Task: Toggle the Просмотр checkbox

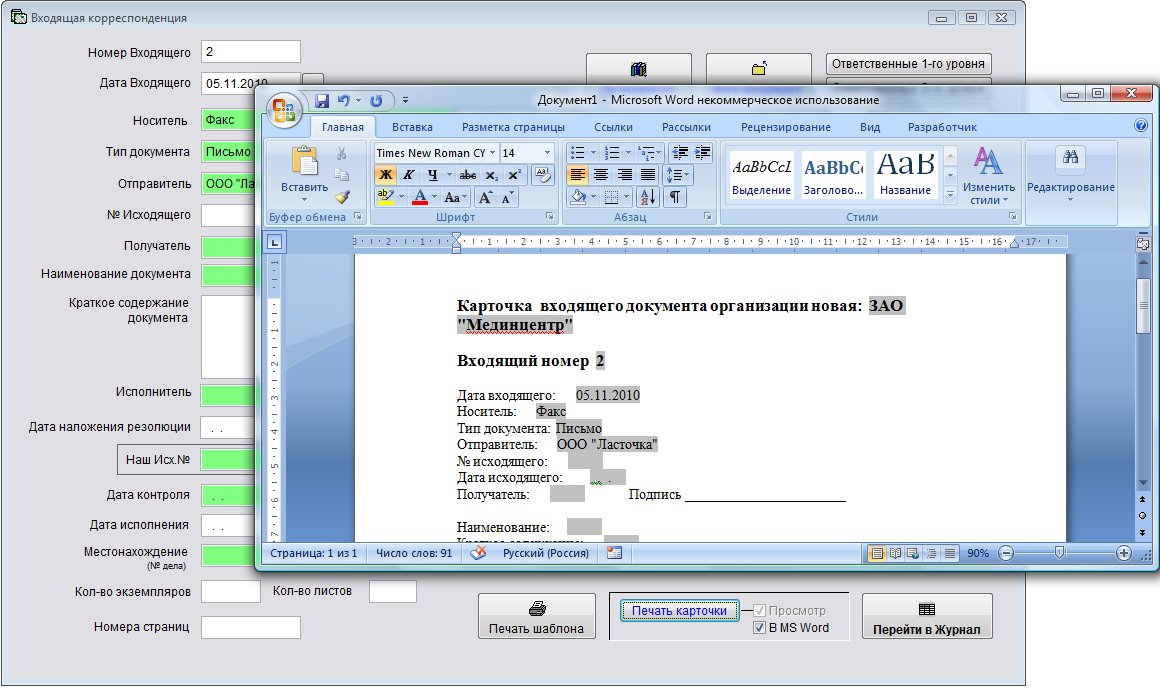Action: (759, 610)
